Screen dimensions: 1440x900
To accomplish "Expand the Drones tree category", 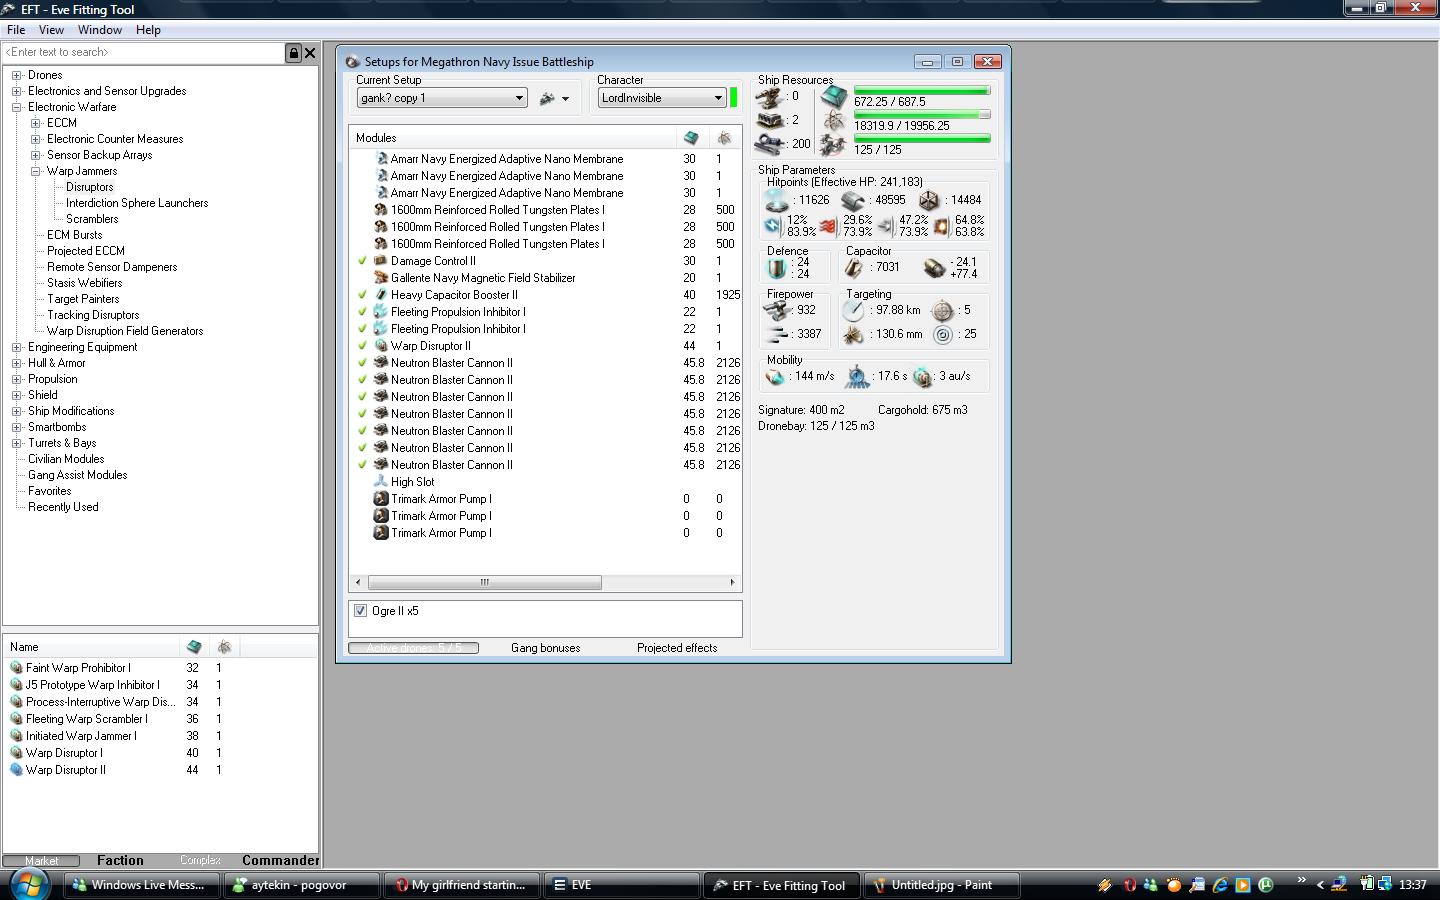I will 17,75.
